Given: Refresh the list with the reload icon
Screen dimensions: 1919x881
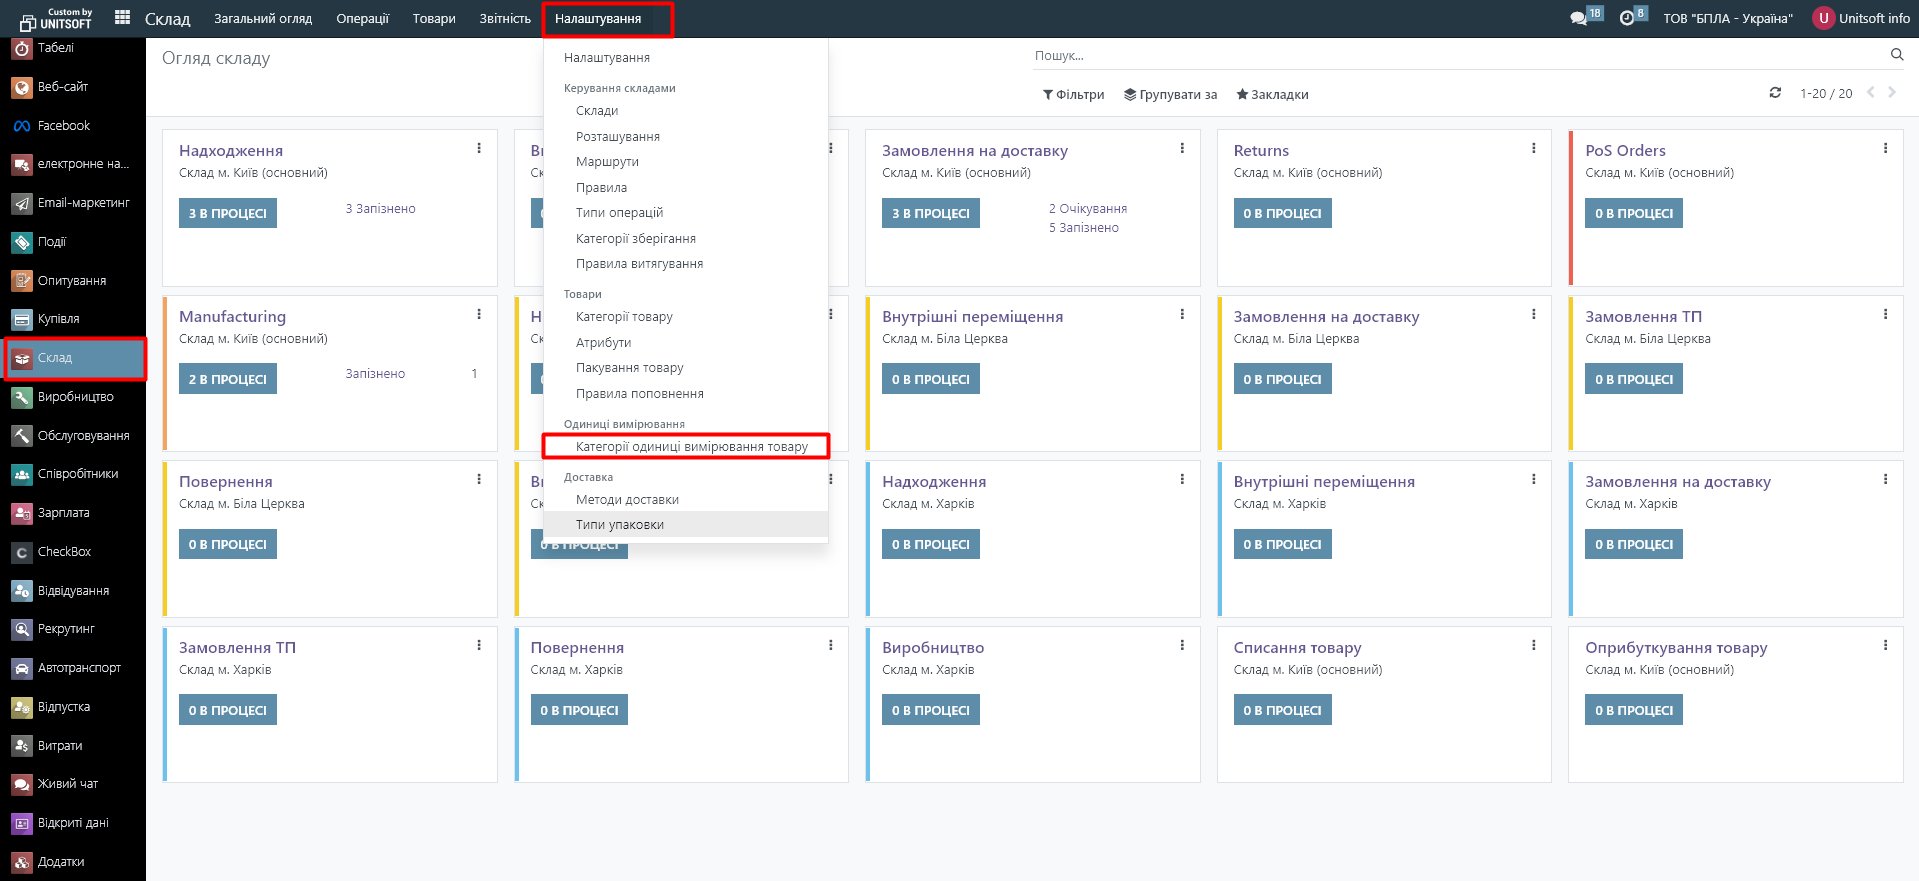Looking at the screenshot, I should tap(1775, 93).
